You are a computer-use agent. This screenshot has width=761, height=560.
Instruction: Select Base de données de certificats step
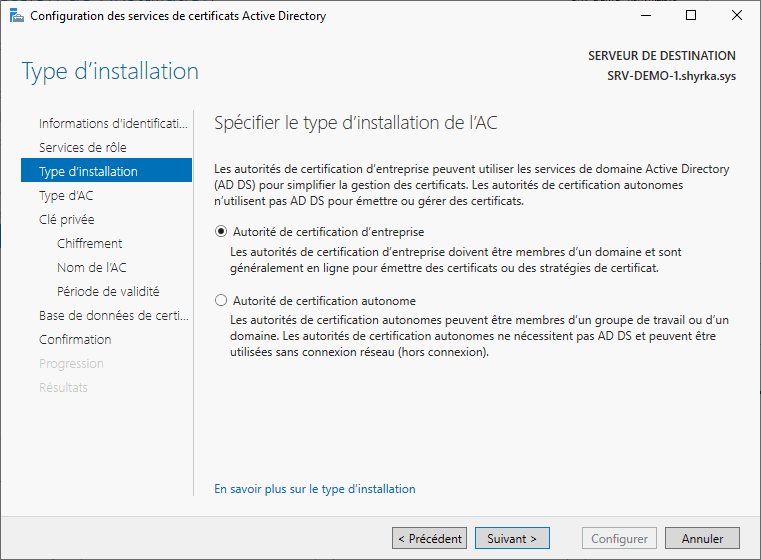point(112,315)
